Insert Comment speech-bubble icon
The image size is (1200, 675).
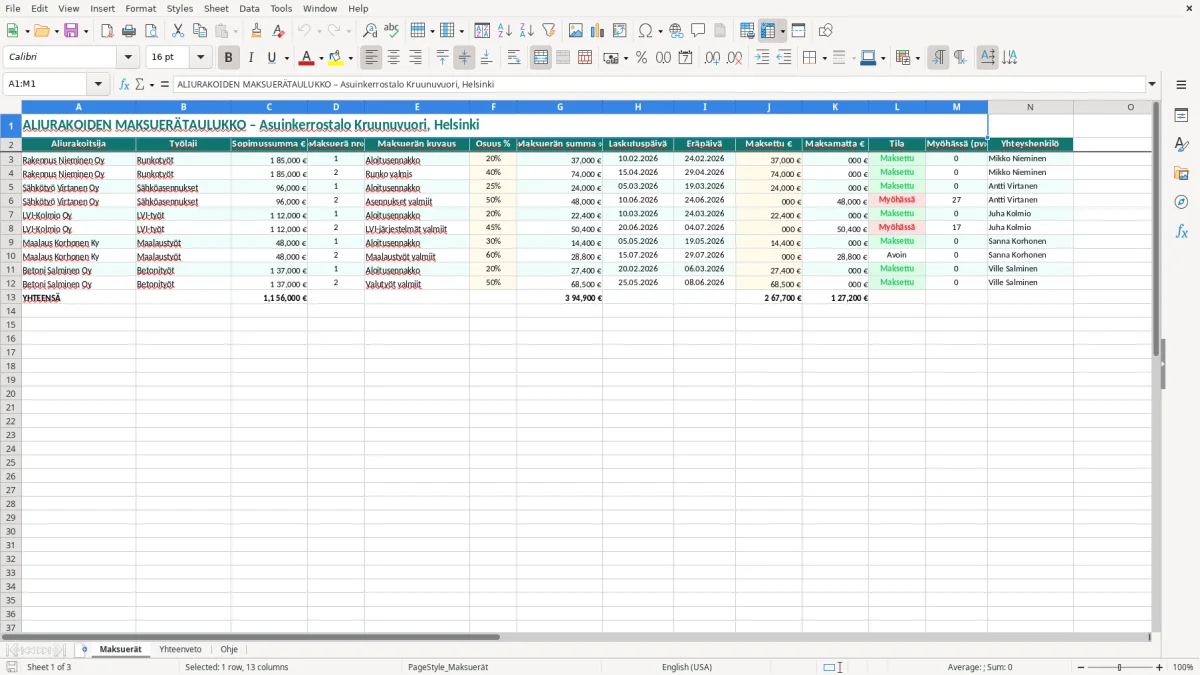coord(698,31)
